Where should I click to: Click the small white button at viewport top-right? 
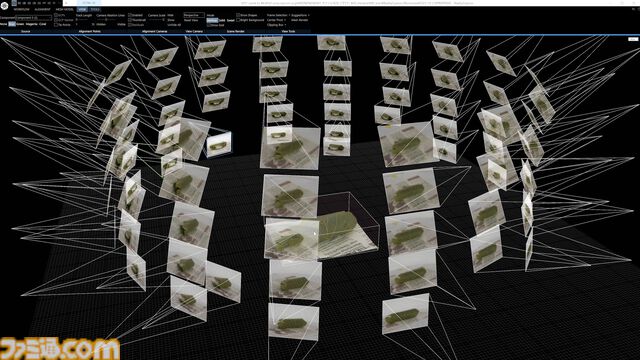(x=633, y=39)
